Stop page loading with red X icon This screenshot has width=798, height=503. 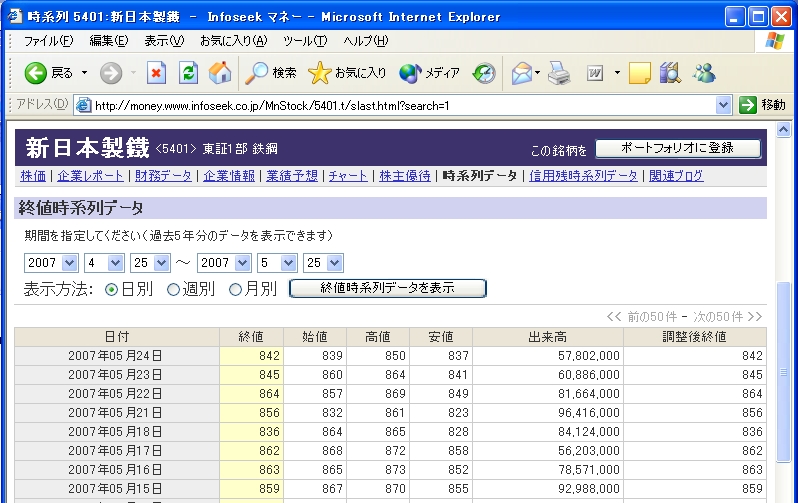(x=156, y=73)
